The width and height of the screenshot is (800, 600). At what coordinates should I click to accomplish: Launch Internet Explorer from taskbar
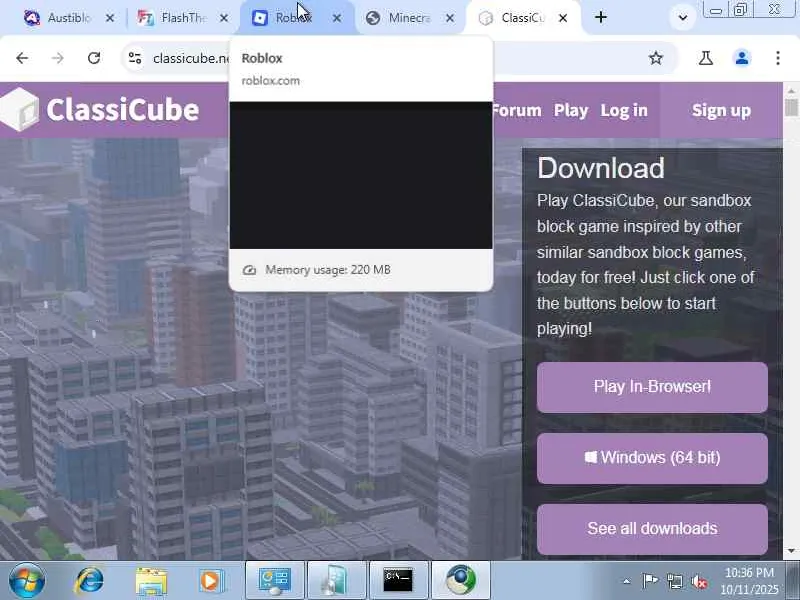click(89, 580)
